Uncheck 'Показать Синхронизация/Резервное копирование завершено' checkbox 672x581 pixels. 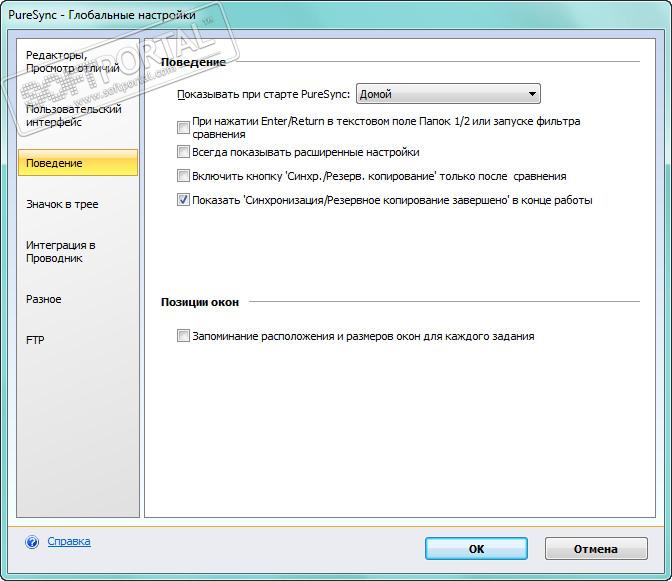tap(183, 200)
